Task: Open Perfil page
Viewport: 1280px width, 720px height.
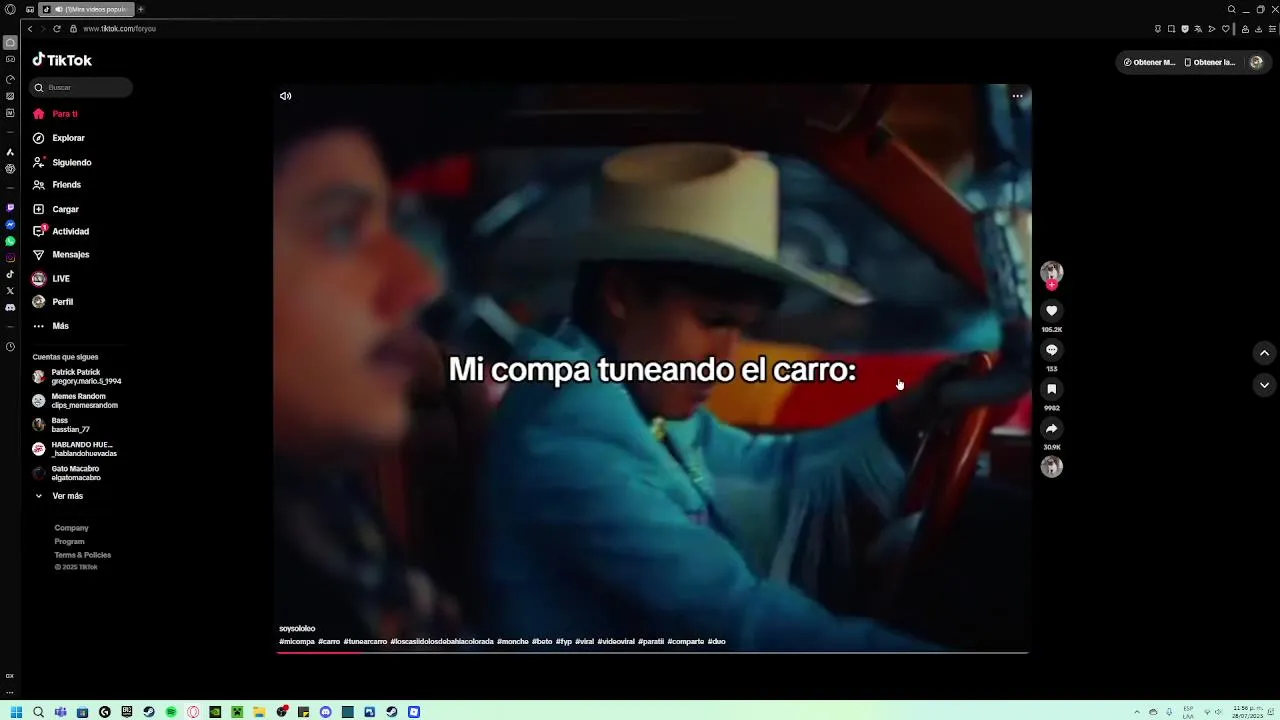Action: [53, 302]
